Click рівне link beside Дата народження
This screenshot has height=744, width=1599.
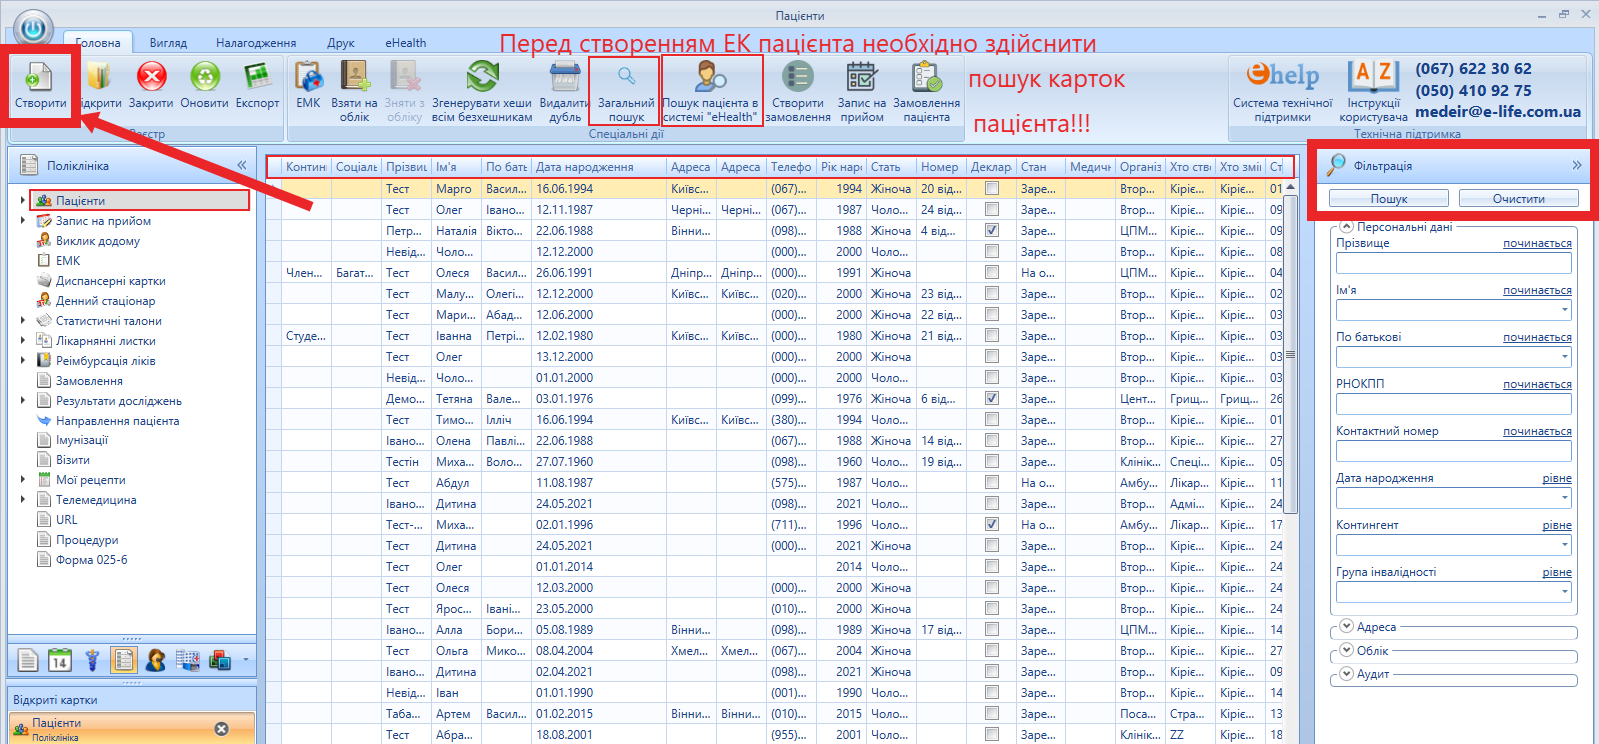coord(1557,478)
